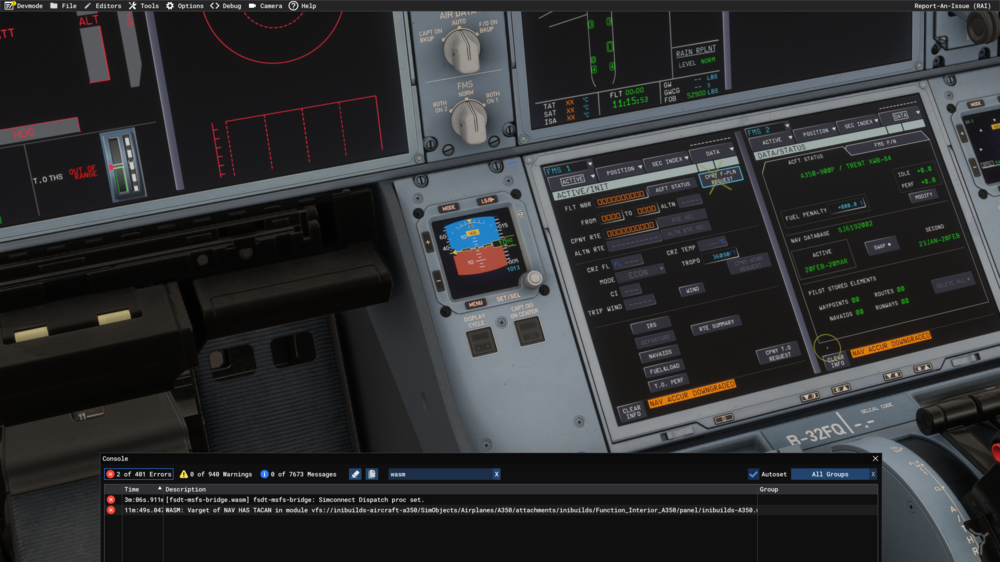This screenshot has height=562, width=1000.
Task: Turn the FMS selector knob
Action: [x=466, y=117]
